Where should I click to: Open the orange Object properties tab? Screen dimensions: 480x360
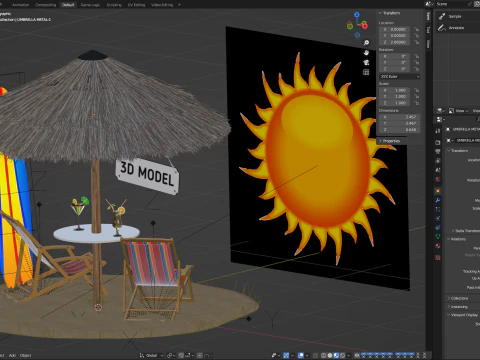click(438, 191)
